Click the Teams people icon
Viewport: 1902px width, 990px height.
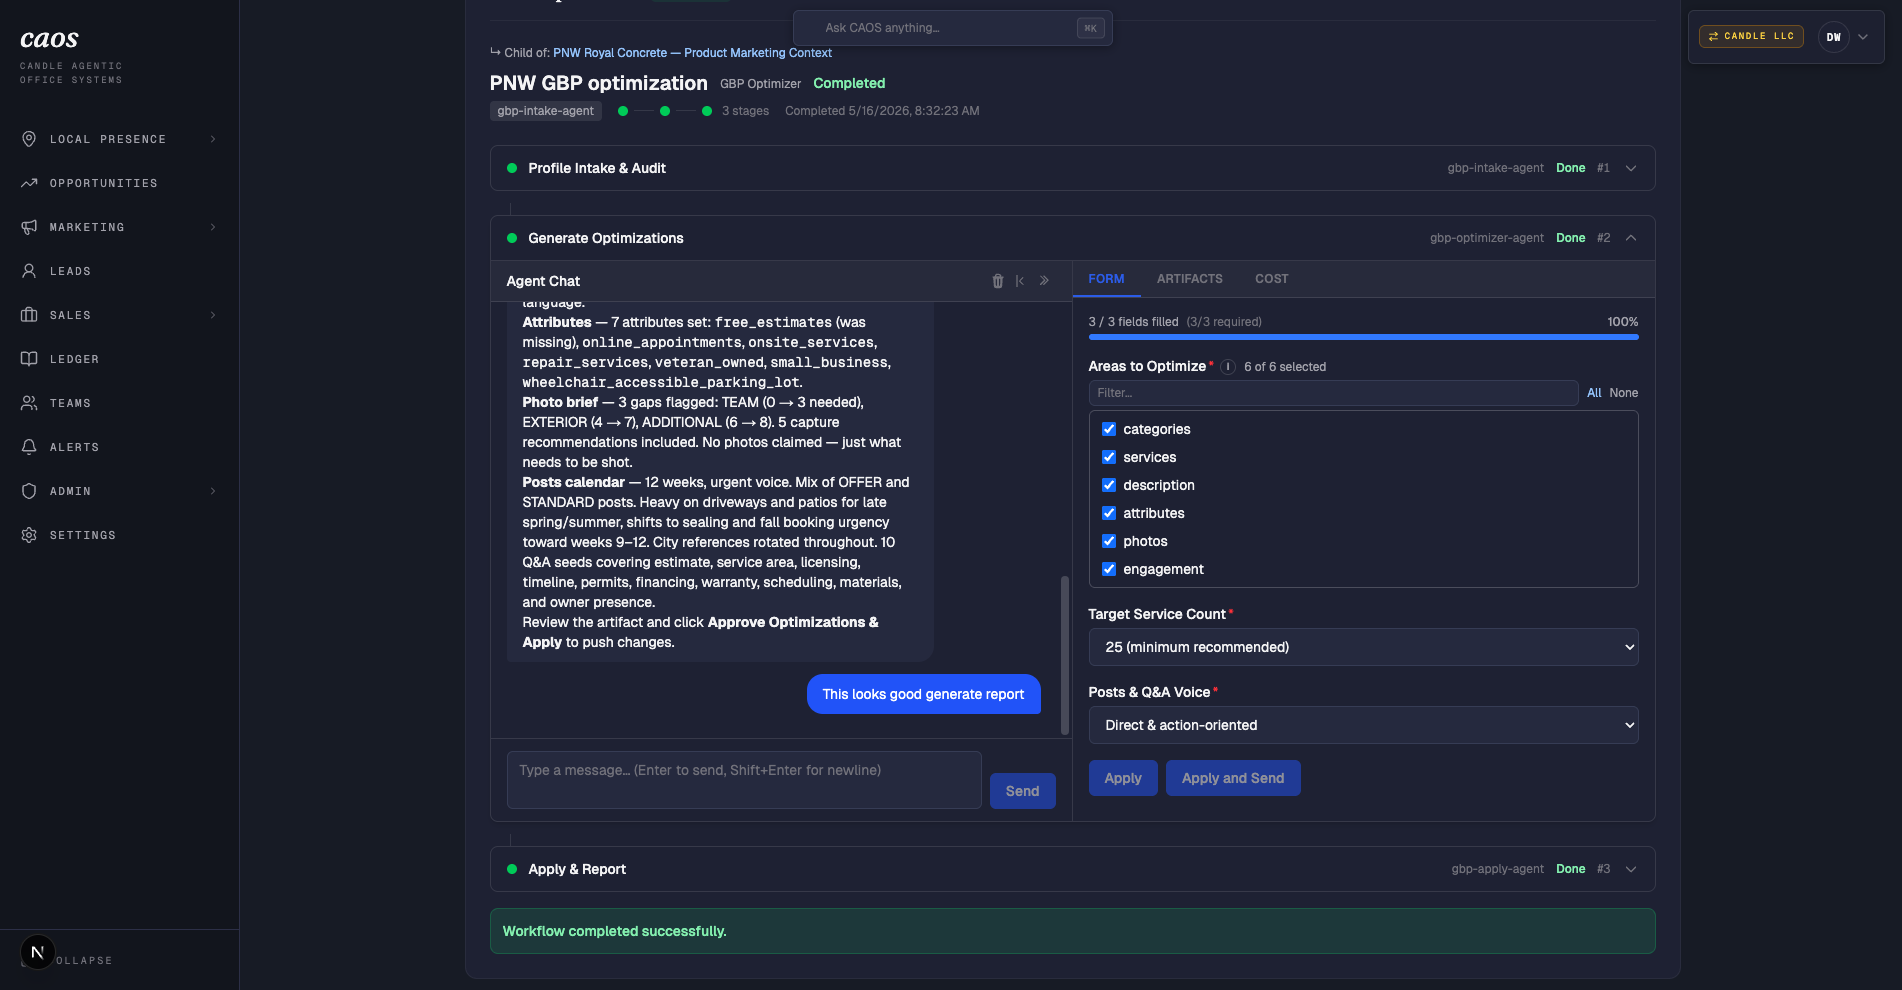[29, 403]
